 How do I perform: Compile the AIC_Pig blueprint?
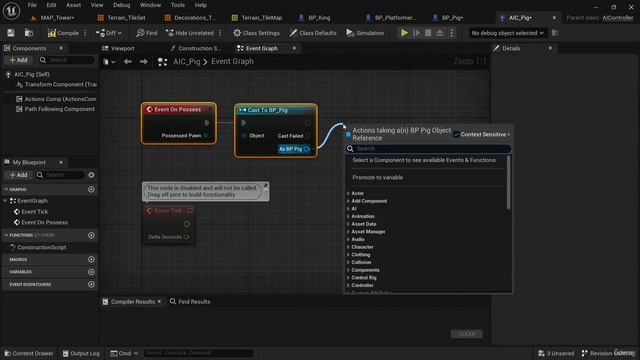(63, 33)
